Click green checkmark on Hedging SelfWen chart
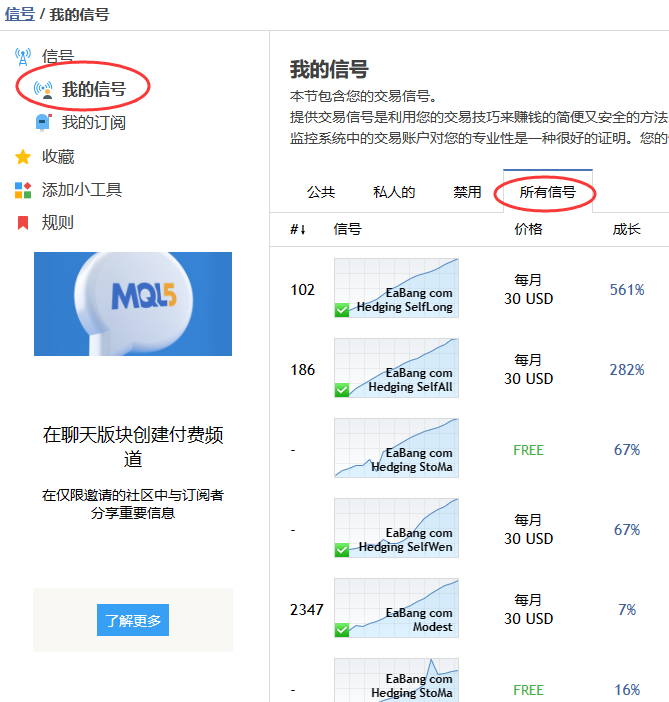This screenshot has width=669, height=702. click(342, 550)
